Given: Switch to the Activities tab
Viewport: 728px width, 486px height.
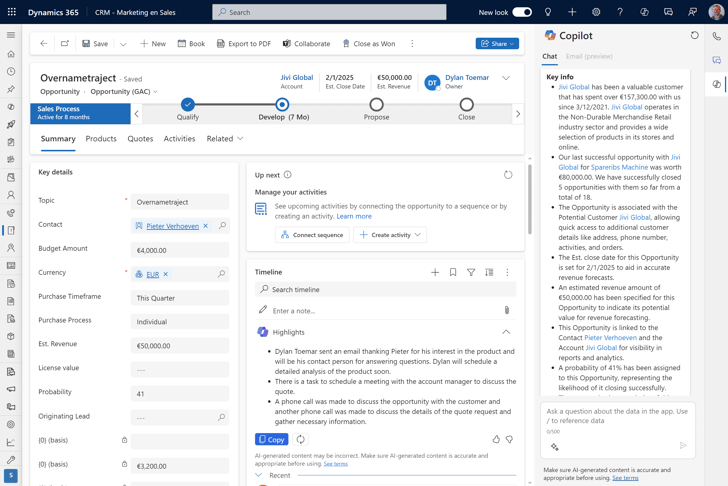Looking at the screenshot, I should 179,139.
